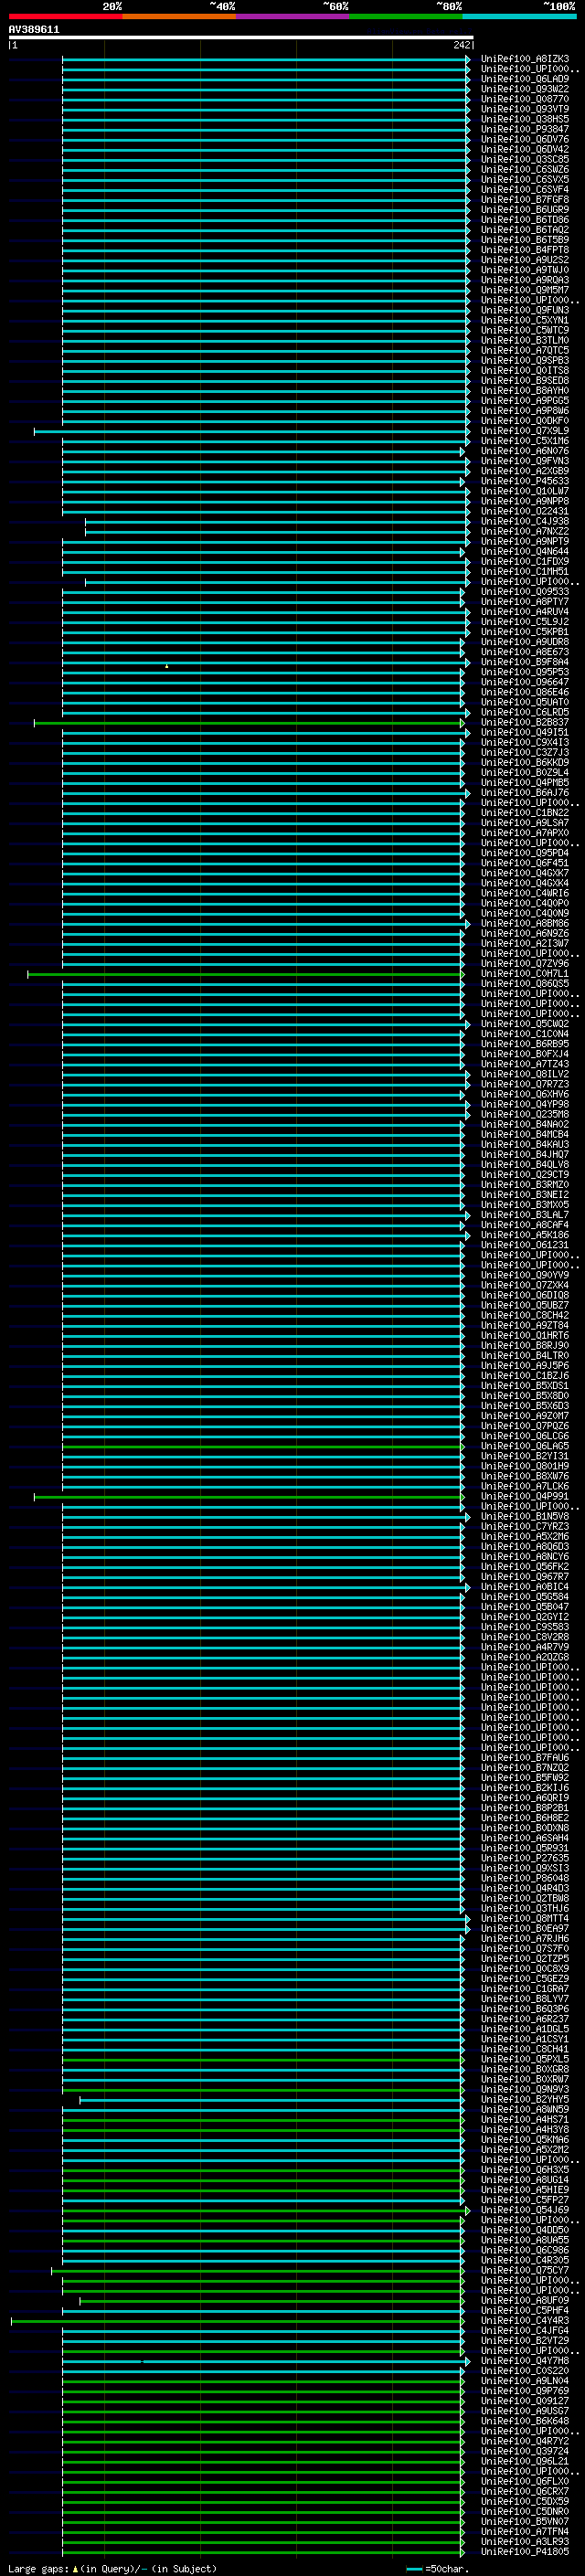Select hit label UniRef100_C0H7L1

click(525, 974)
